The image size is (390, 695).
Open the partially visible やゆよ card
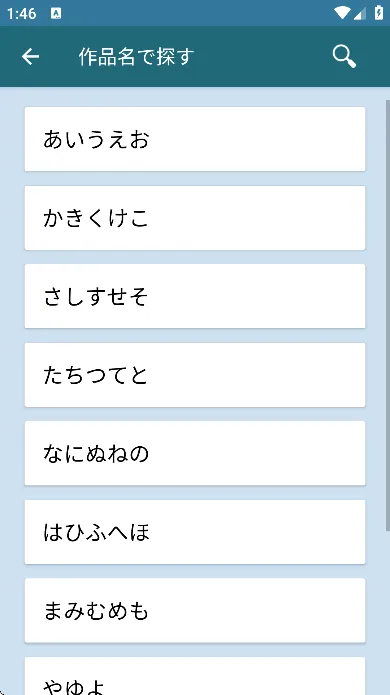(195, 676)
